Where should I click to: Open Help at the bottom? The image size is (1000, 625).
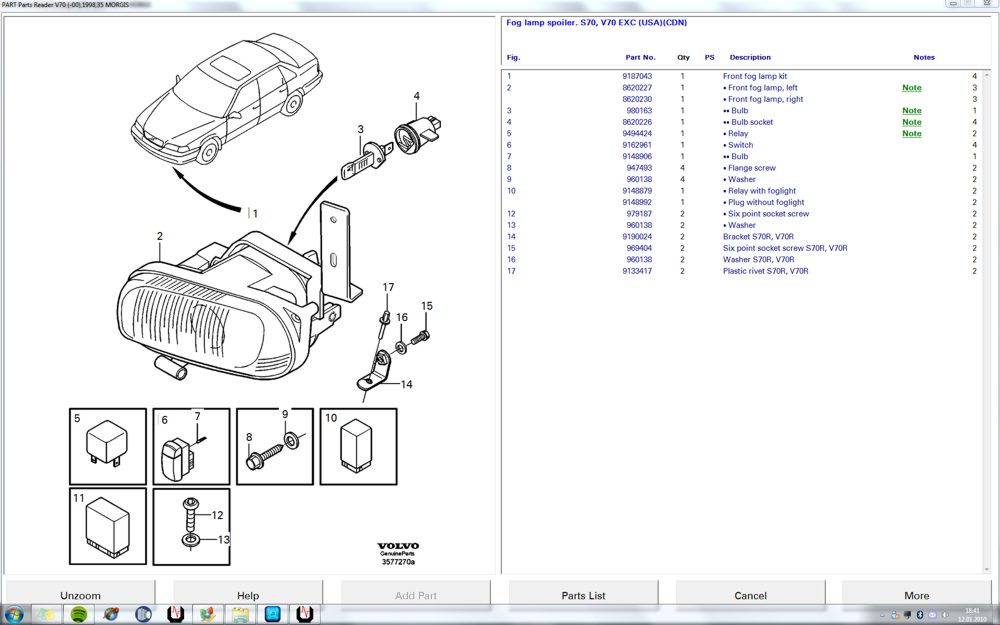point(248,595)
